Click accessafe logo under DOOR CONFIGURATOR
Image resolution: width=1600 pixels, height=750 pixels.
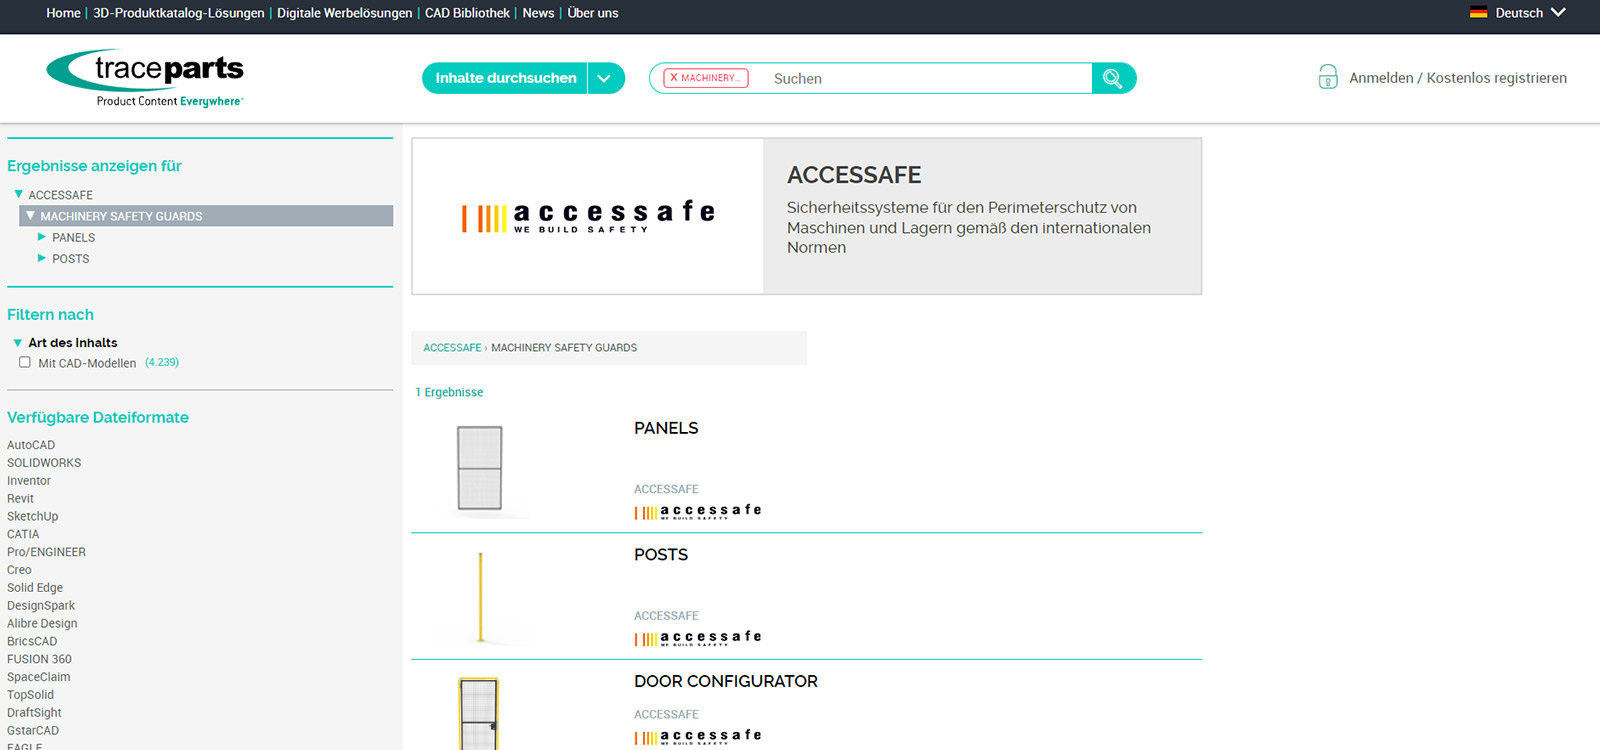tap(698, 736)
